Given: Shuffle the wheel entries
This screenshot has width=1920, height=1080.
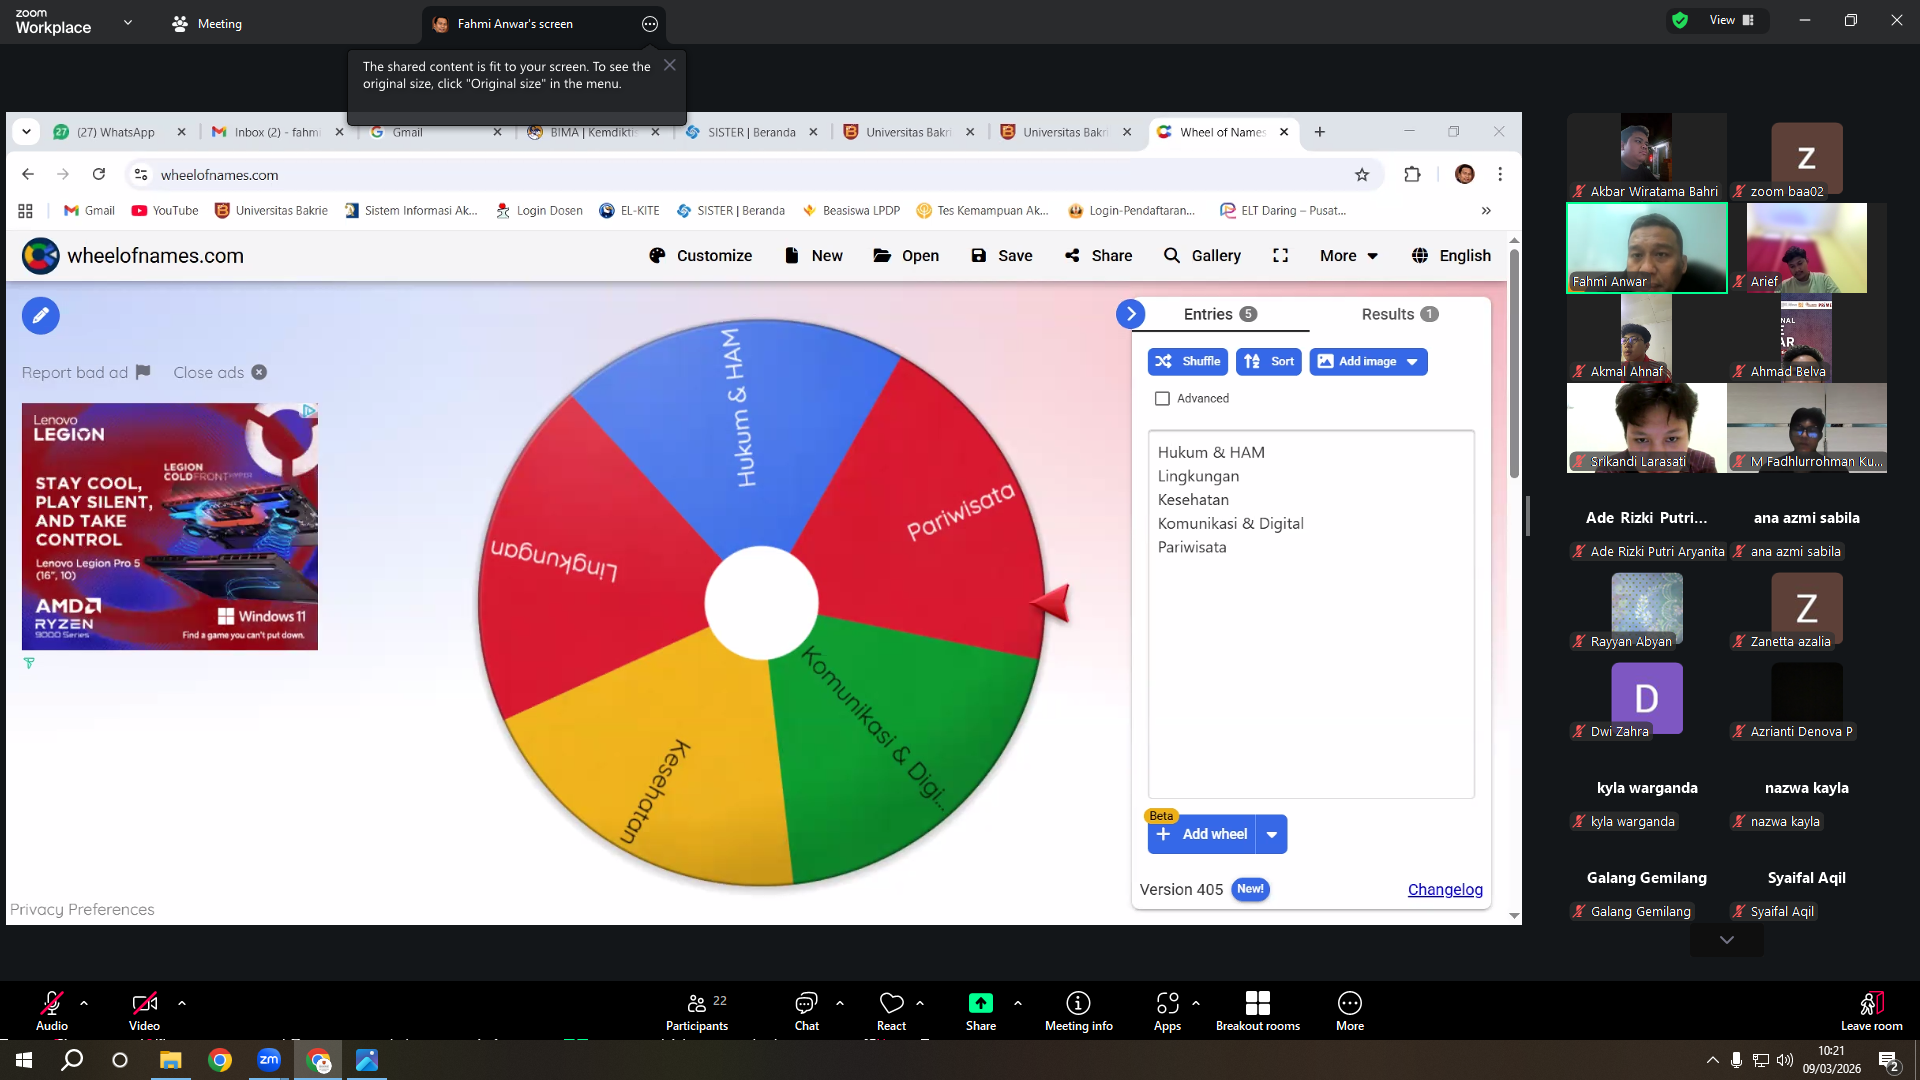Looking at the screenshot, I should 1188,362.
